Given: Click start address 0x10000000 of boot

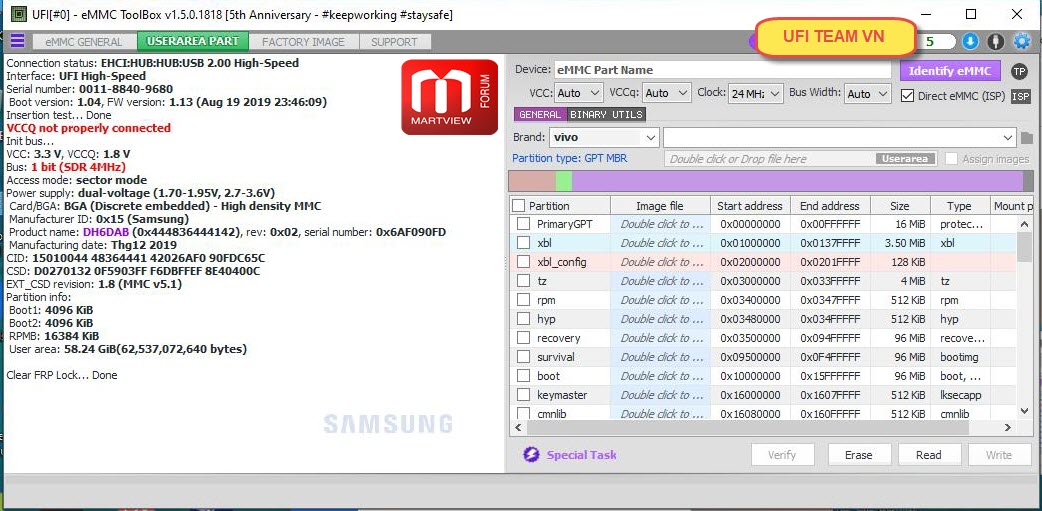Looking at the screenshot, I should 750,376.
